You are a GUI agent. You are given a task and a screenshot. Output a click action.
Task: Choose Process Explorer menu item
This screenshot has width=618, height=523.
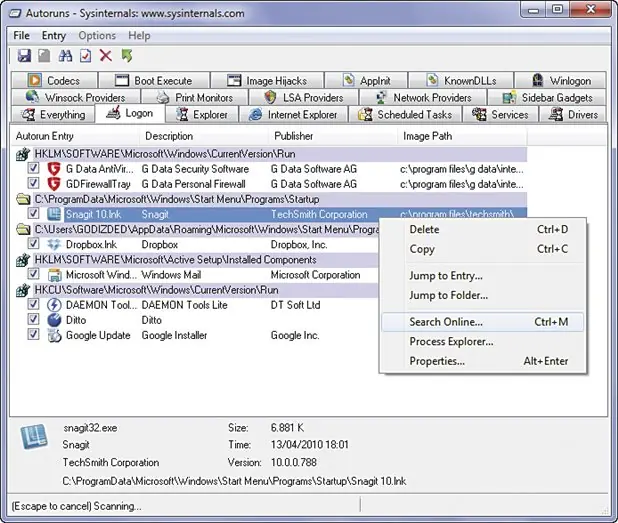coord(482,342)
